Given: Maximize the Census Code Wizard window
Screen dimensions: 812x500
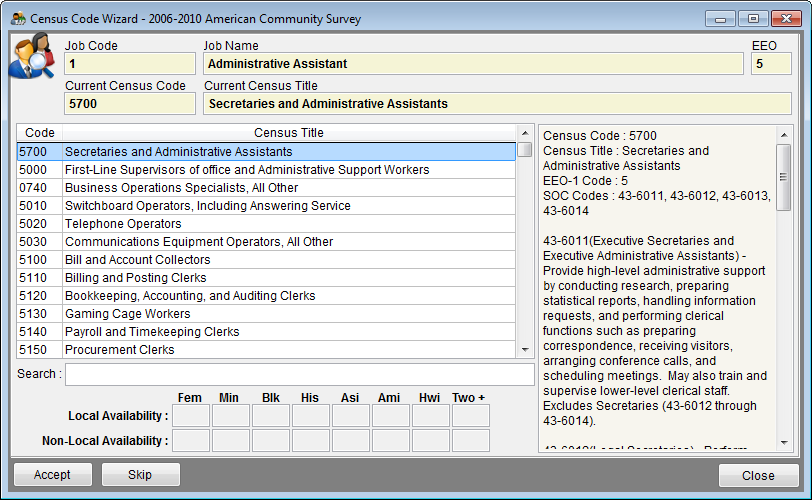Looking at the screenshot, I should pyautogui.click(x=753, y=19).
